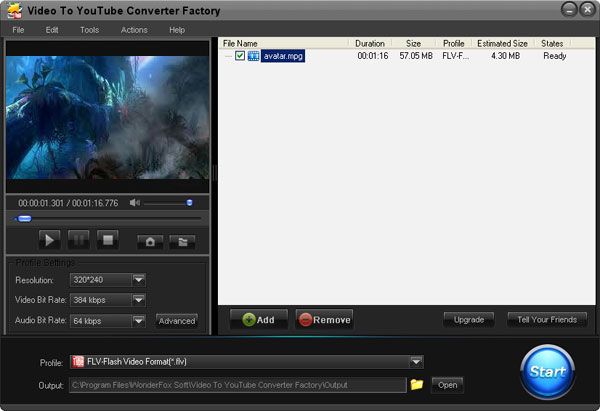Screen dimensions: 600x411
Task: Click the Output path field
Action: point(236,384)
